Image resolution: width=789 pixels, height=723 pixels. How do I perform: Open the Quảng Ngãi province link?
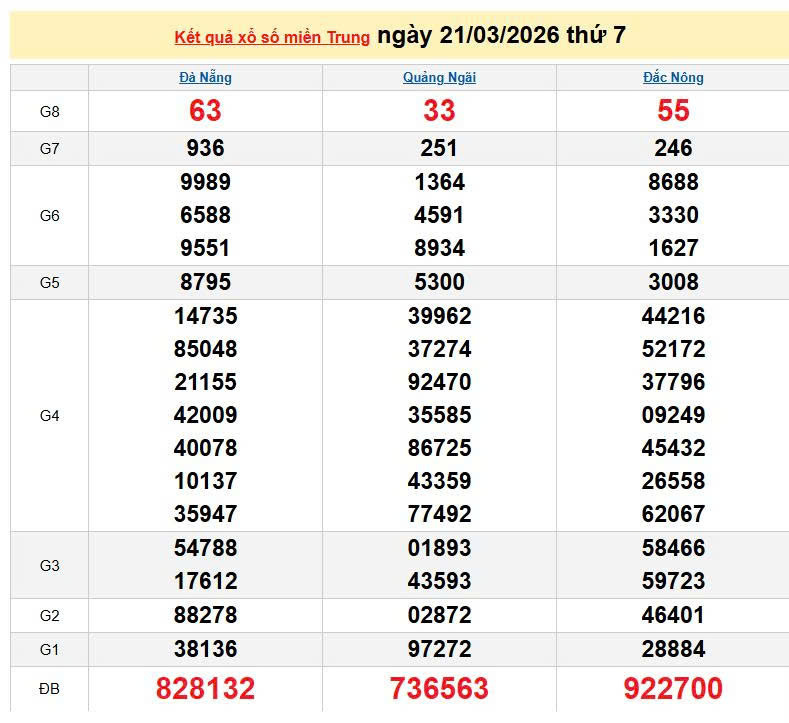[x=439, y=77]
